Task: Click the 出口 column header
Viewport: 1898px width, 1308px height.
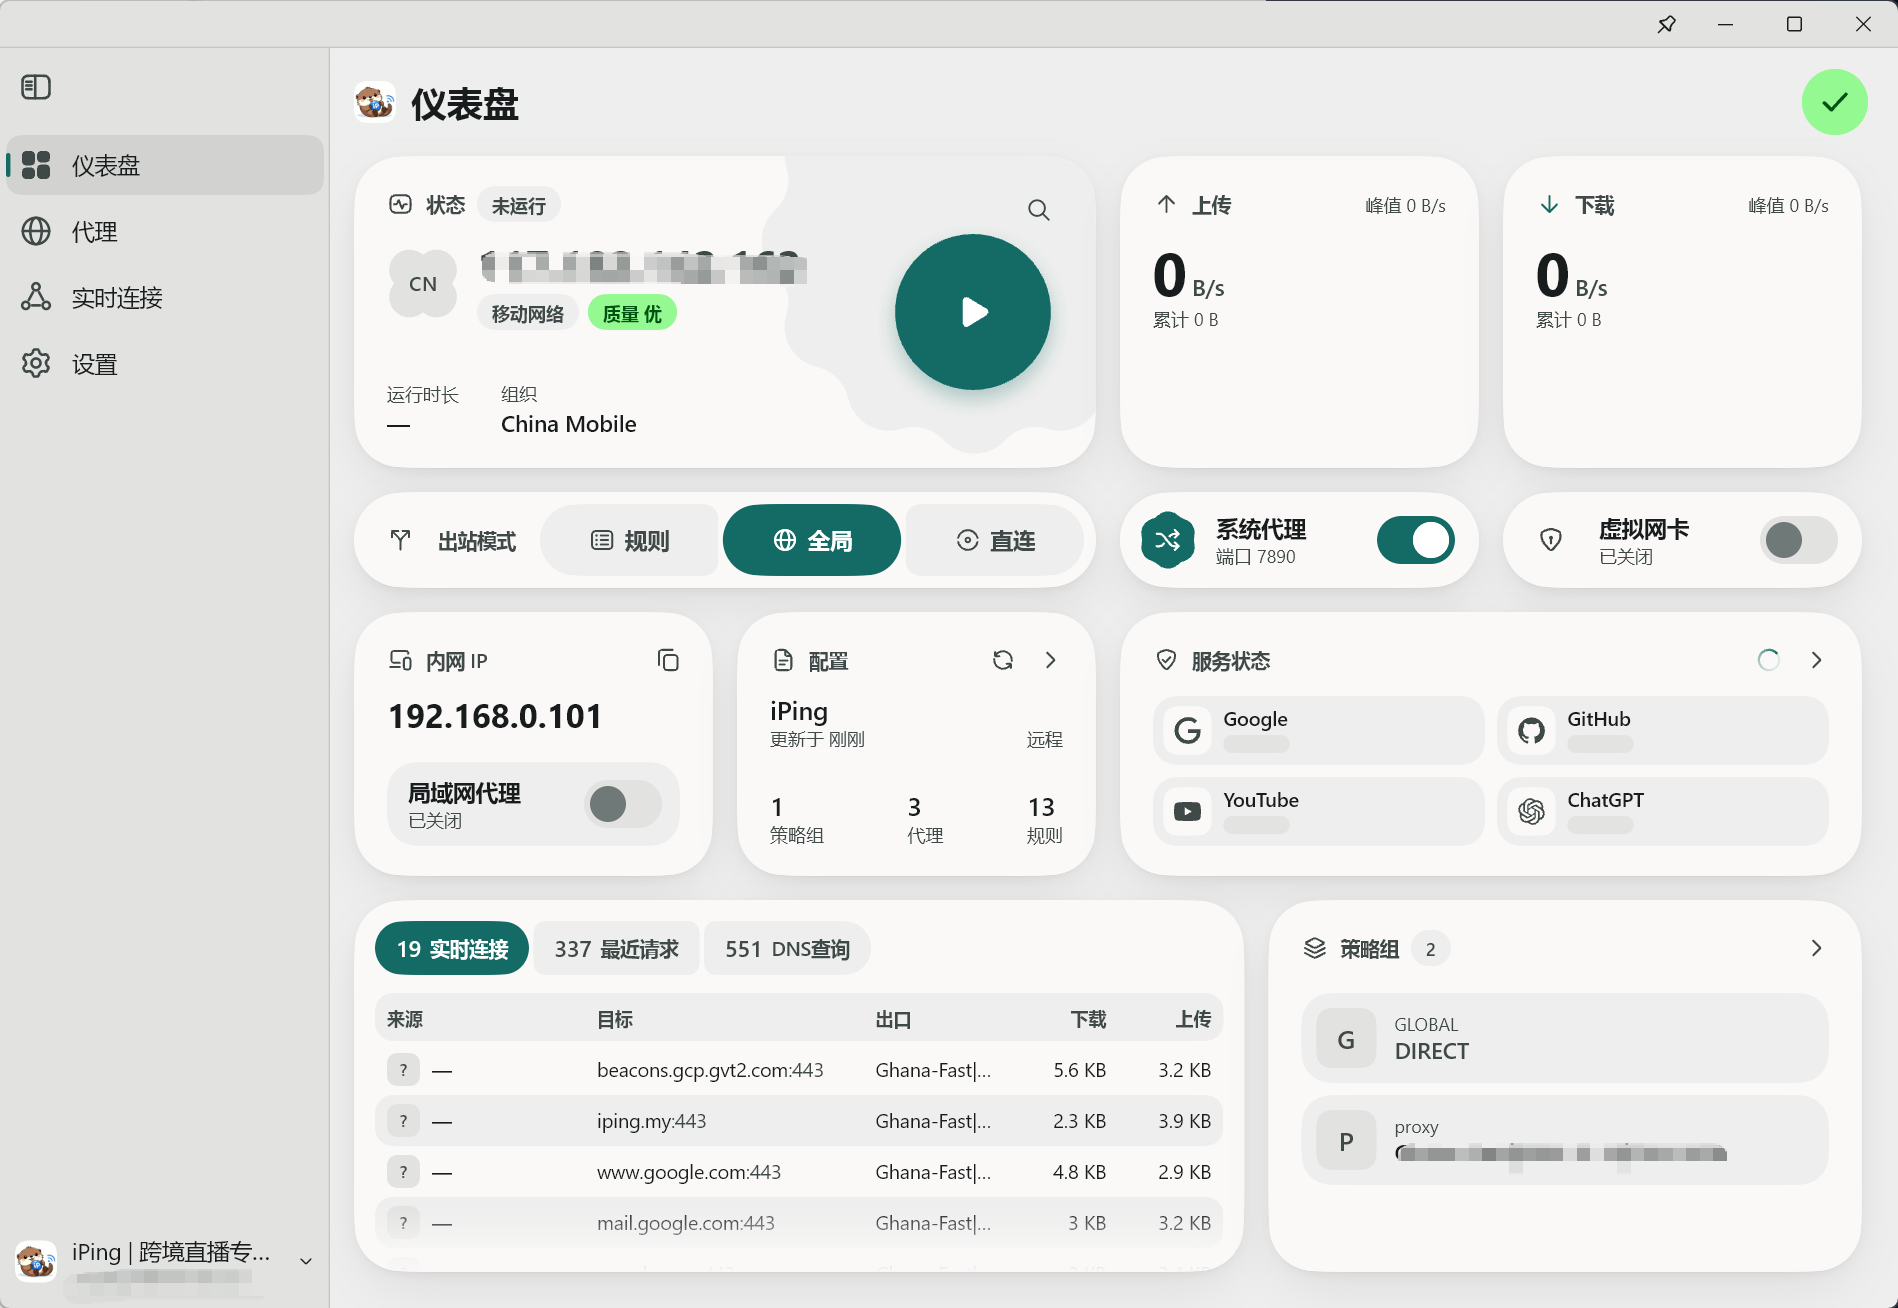Action: tap(893, 1019)
